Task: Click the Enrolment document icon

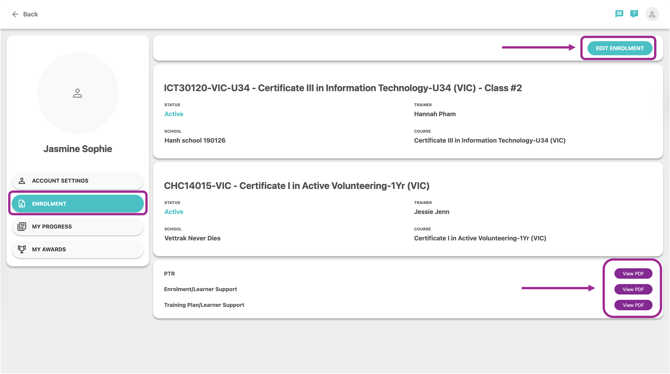Action: coord(22,204)
